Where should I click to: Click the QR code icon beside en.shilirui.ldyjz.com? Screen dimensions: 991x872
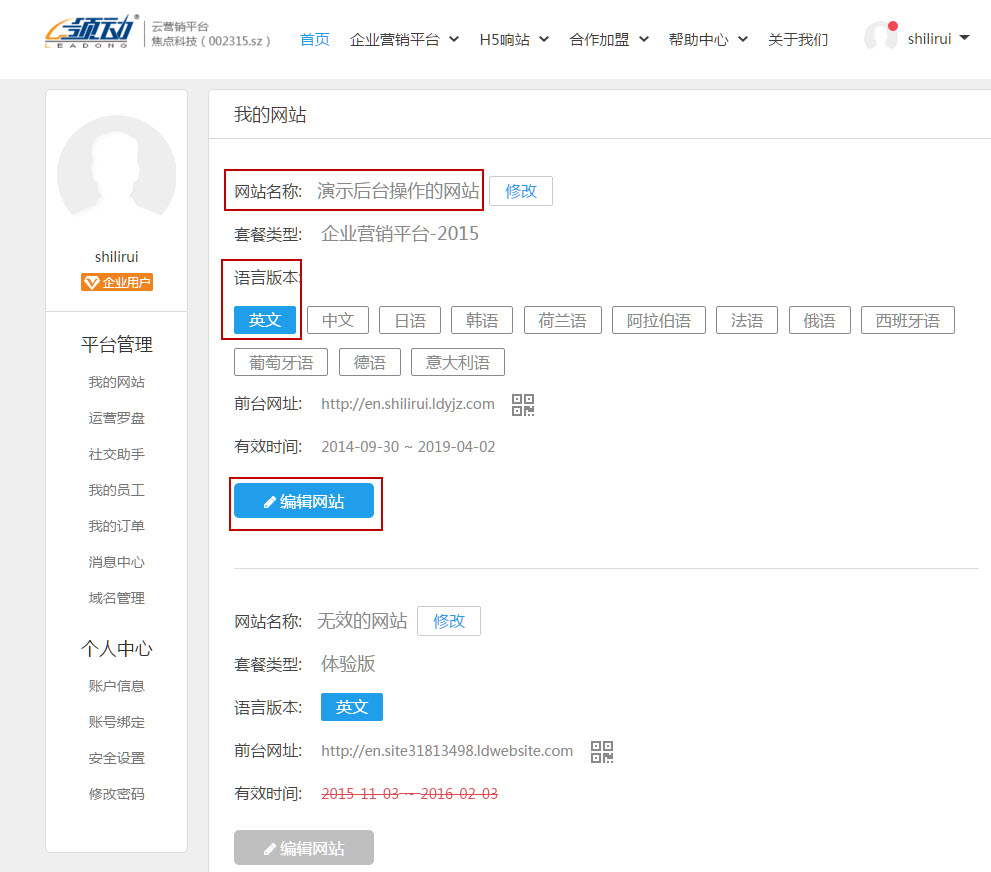click(x=522, y=404)
